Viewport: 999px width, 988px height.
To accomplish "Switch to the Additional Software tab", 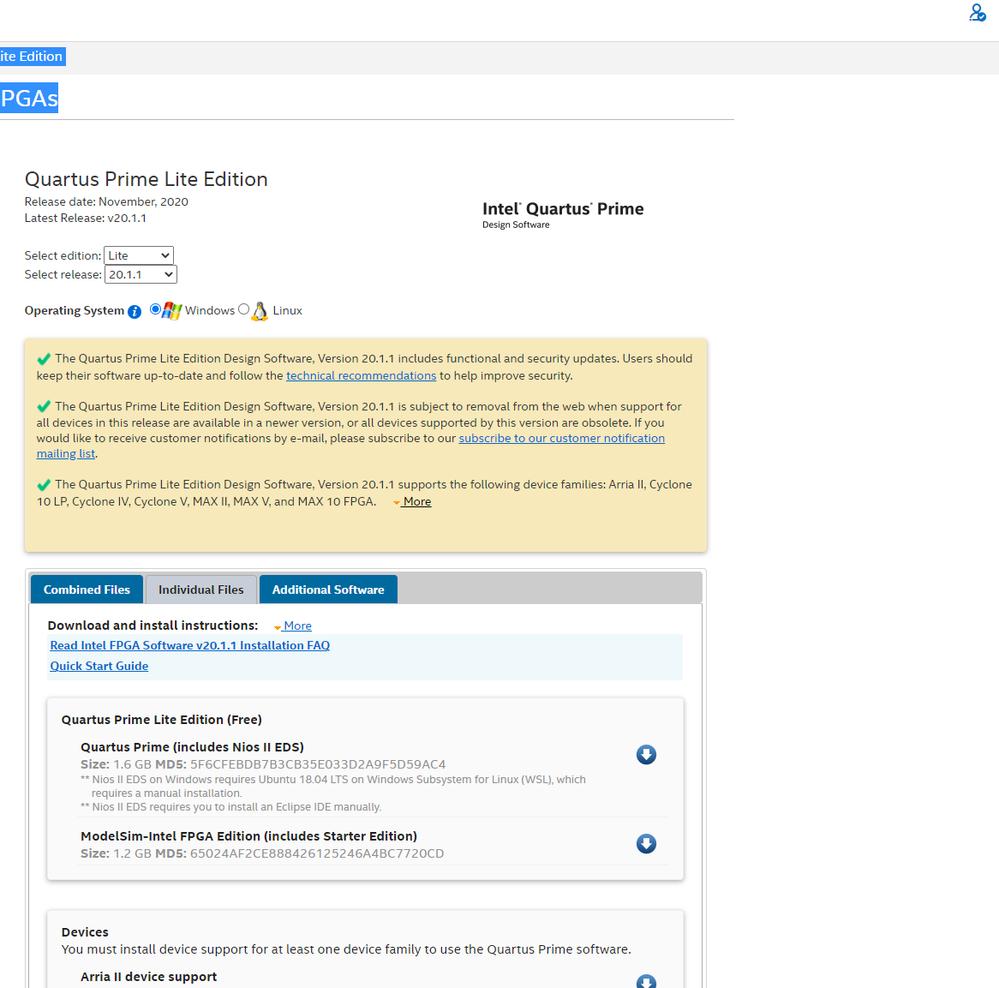I will [328, 590].
